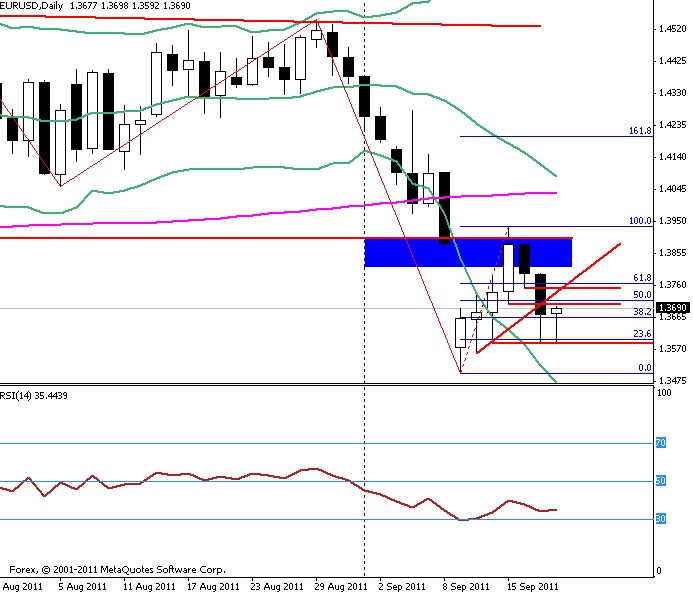Select the rising red trendline near 1.3855
693x595 pixels.
click(x=548, y=298)
